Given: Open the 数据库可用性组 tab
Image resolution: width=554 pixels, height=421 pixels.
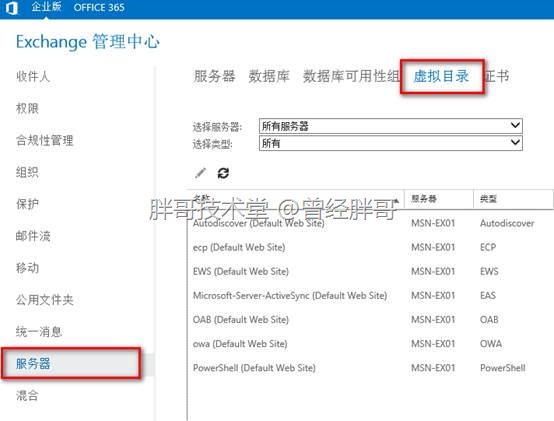Looking at the screenshot, I should (351, 76).
